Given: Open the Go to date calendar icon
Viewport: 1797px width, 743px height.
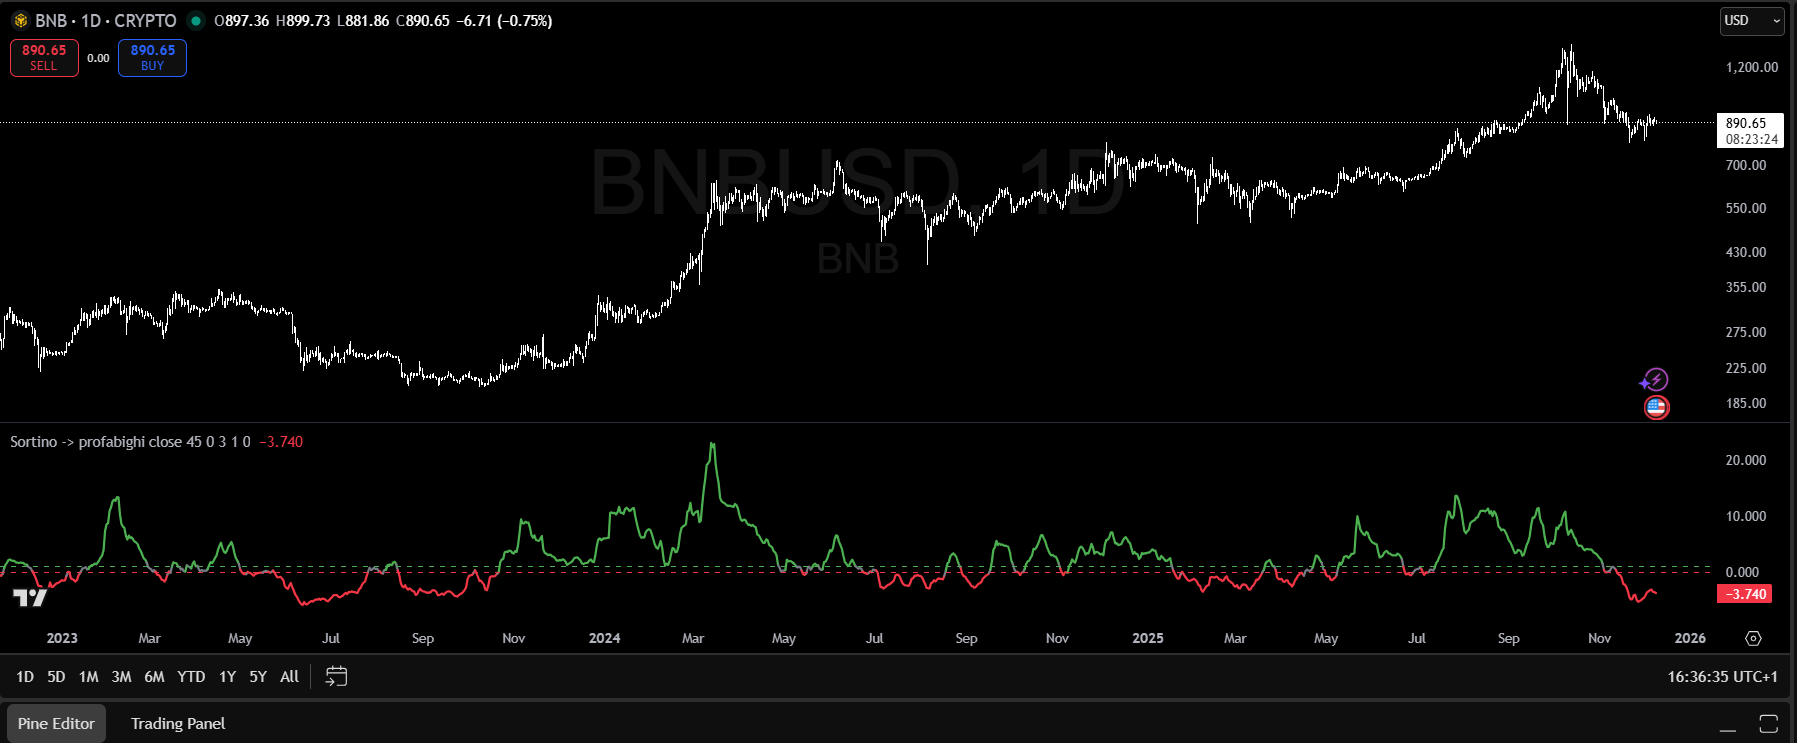Looking at the screenshot, I should pyautogui.click(x=336, y=677).
